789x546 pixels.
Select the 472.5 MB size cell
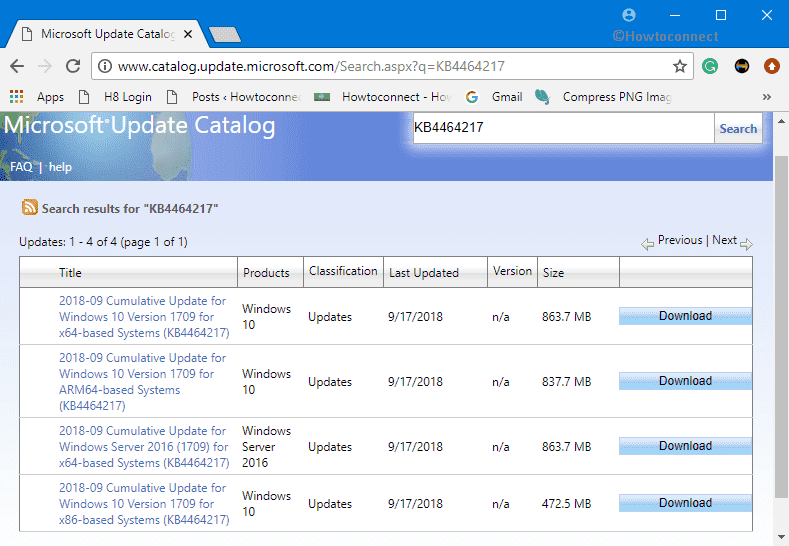[567, 503]
